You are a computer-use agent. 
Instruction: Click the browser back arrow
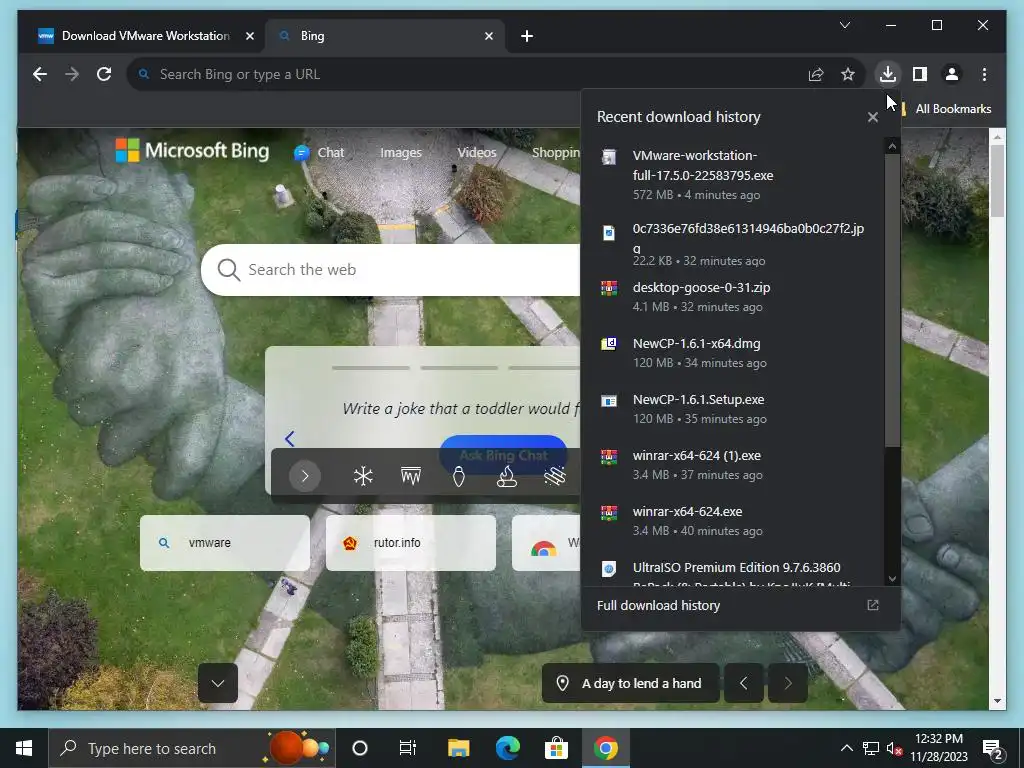[40, 74]
